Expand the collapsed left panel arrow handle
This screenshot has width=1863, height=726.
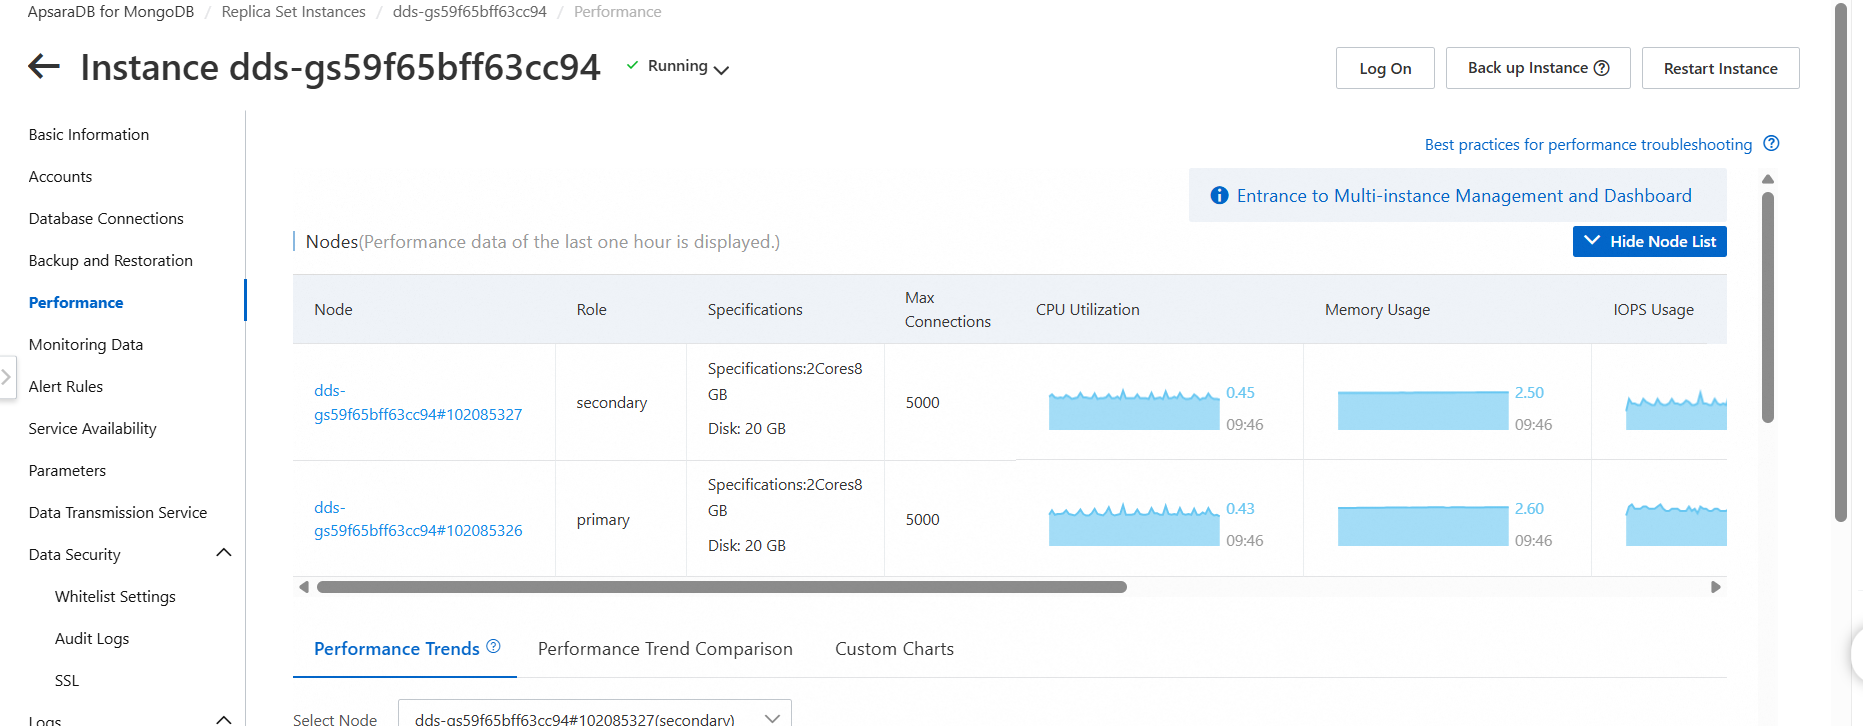click(7, 377)
